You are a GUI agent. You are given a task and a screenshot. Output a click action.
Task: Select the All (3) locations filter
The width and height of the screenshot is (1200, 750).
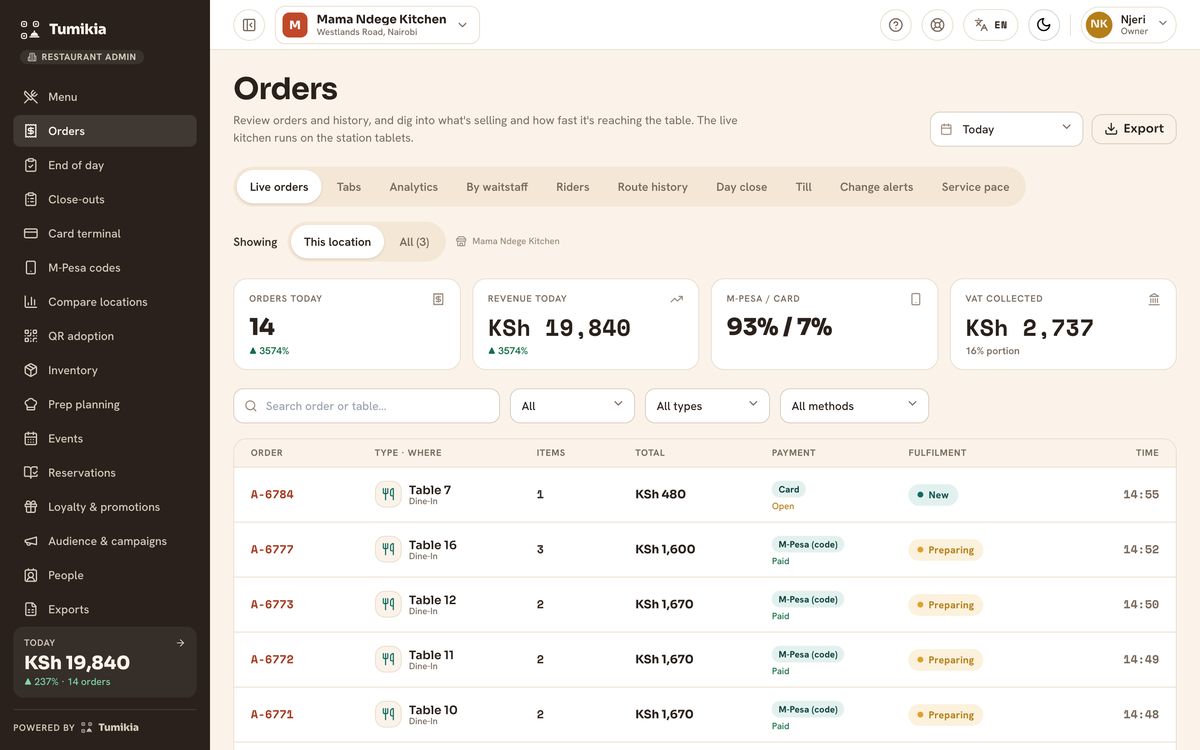(x=414, y=242)
